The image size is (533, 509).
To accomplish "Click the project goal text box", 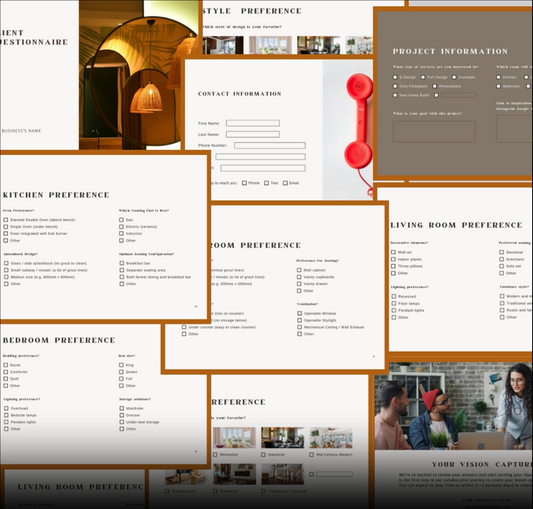I will click(x=434, y=131).
